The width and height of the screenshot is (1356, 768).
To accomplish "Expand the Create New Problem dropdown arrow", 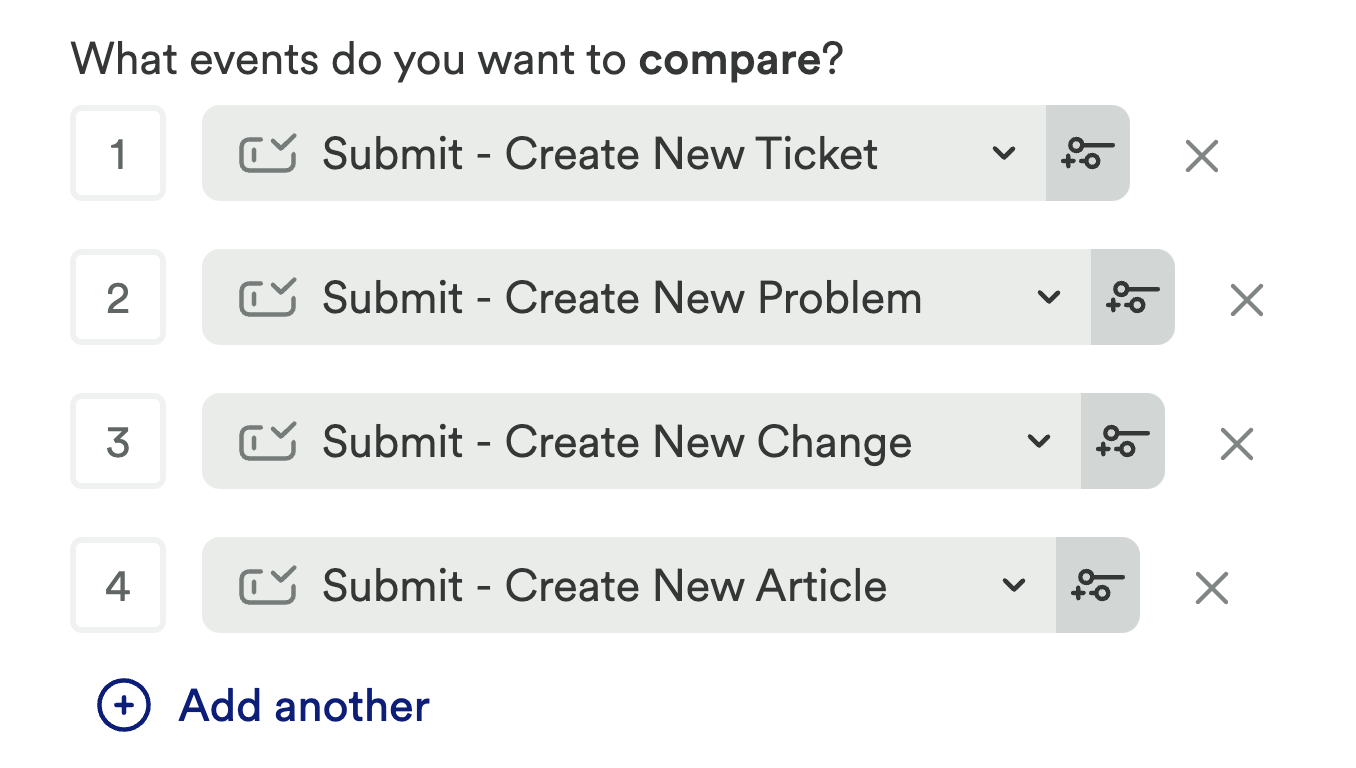I will point(1049,298).
